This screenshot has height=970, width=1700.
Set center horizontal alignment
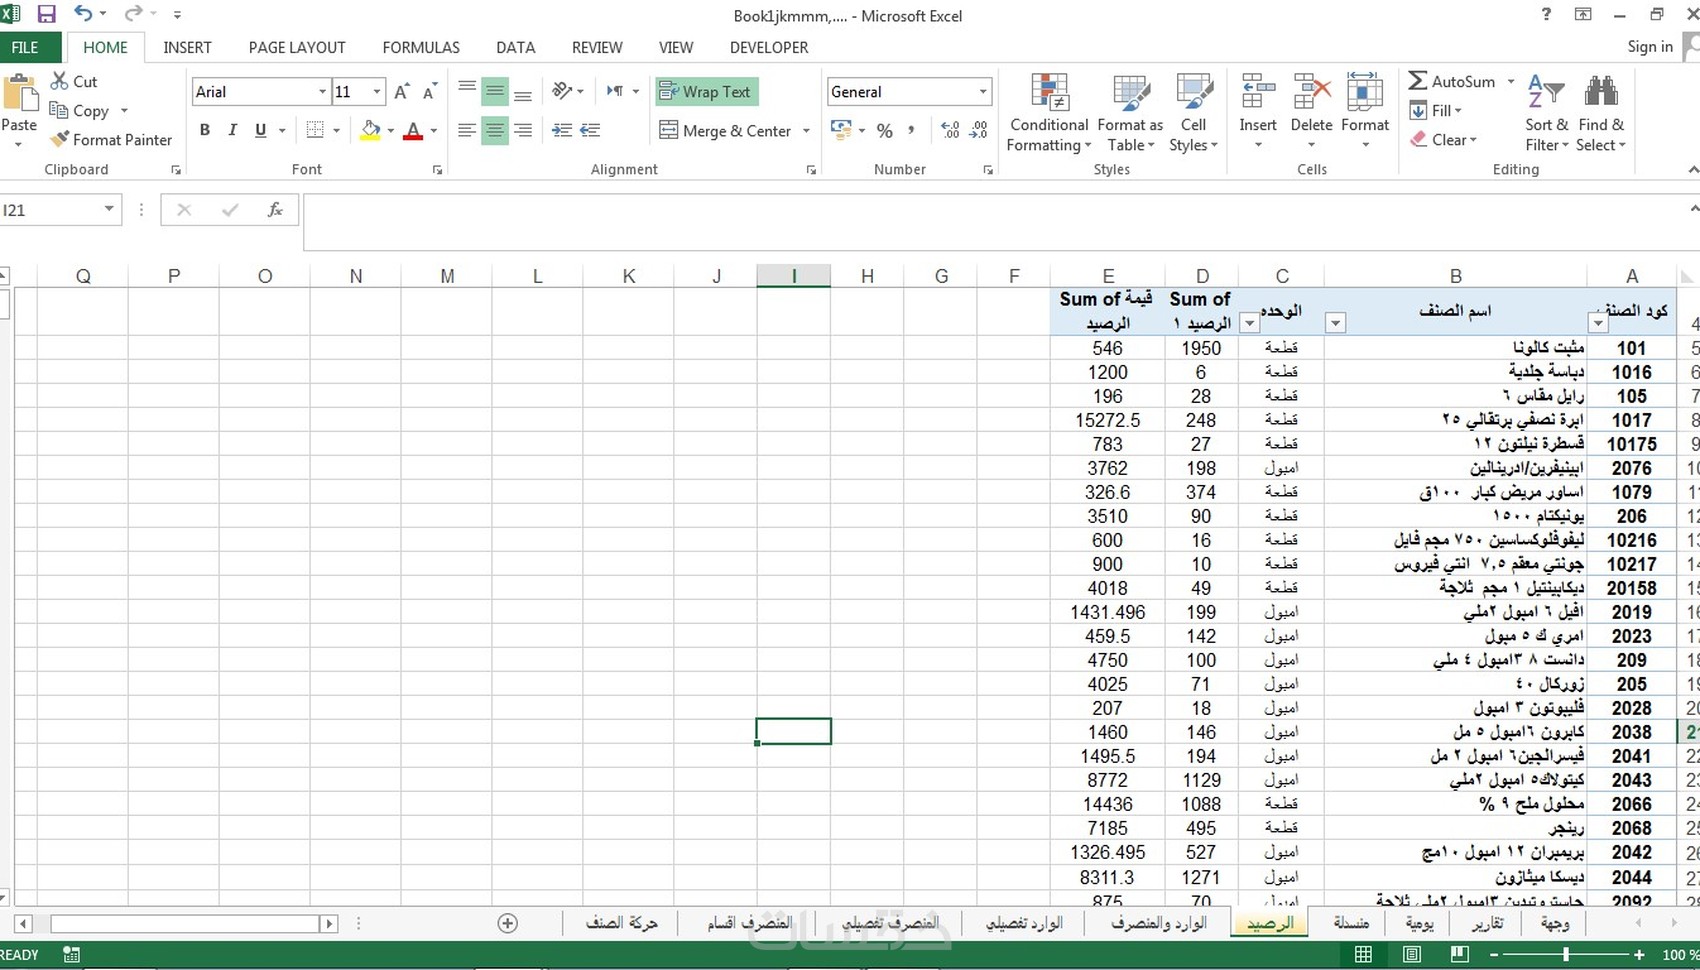click(495, 130)
